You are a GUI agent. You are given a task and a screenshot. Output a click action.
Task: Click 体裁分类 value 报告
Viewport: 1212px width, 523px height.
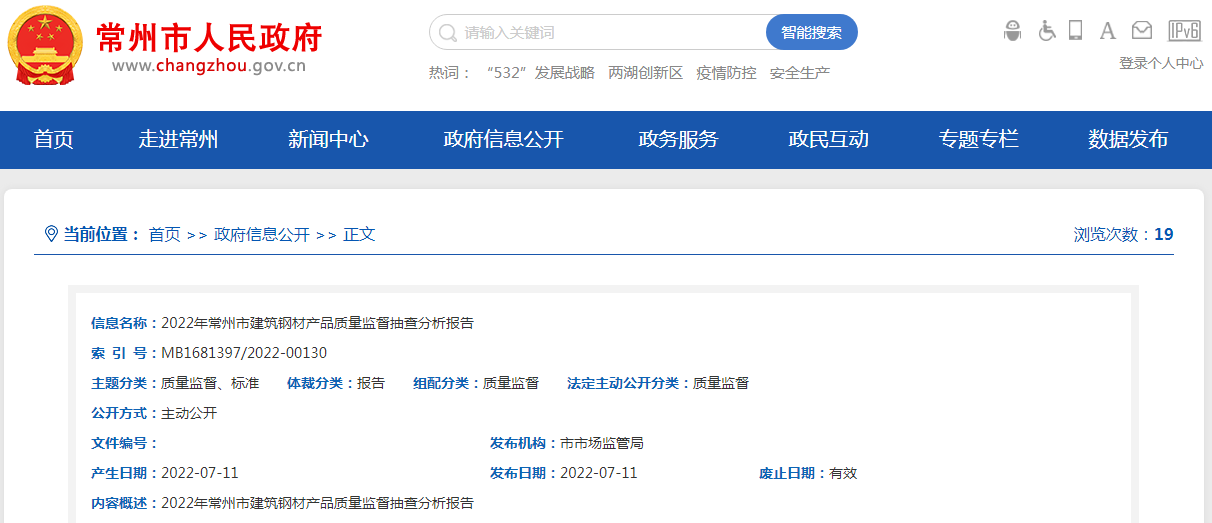pos(371,383)
